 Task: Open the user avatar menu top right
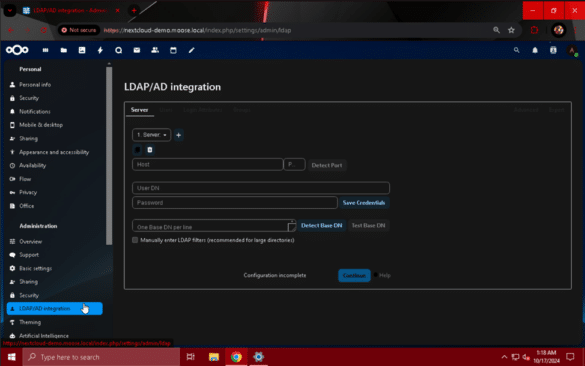[572, 50]
